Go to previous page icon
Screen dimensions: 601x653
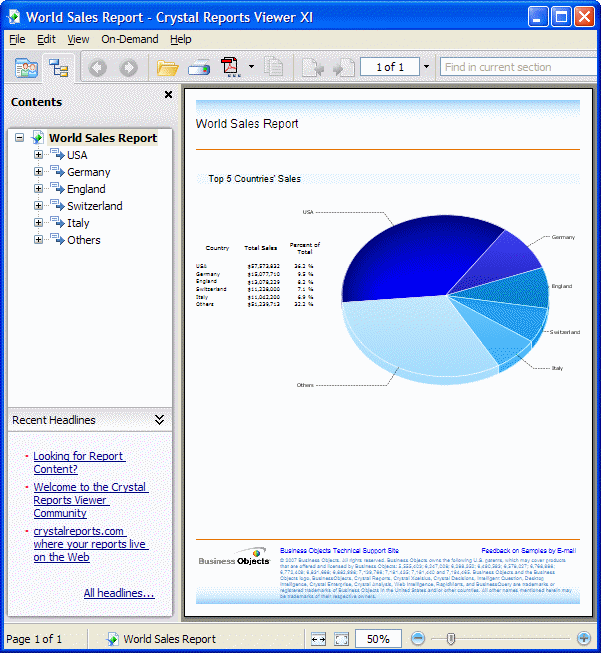click(313, 67)
